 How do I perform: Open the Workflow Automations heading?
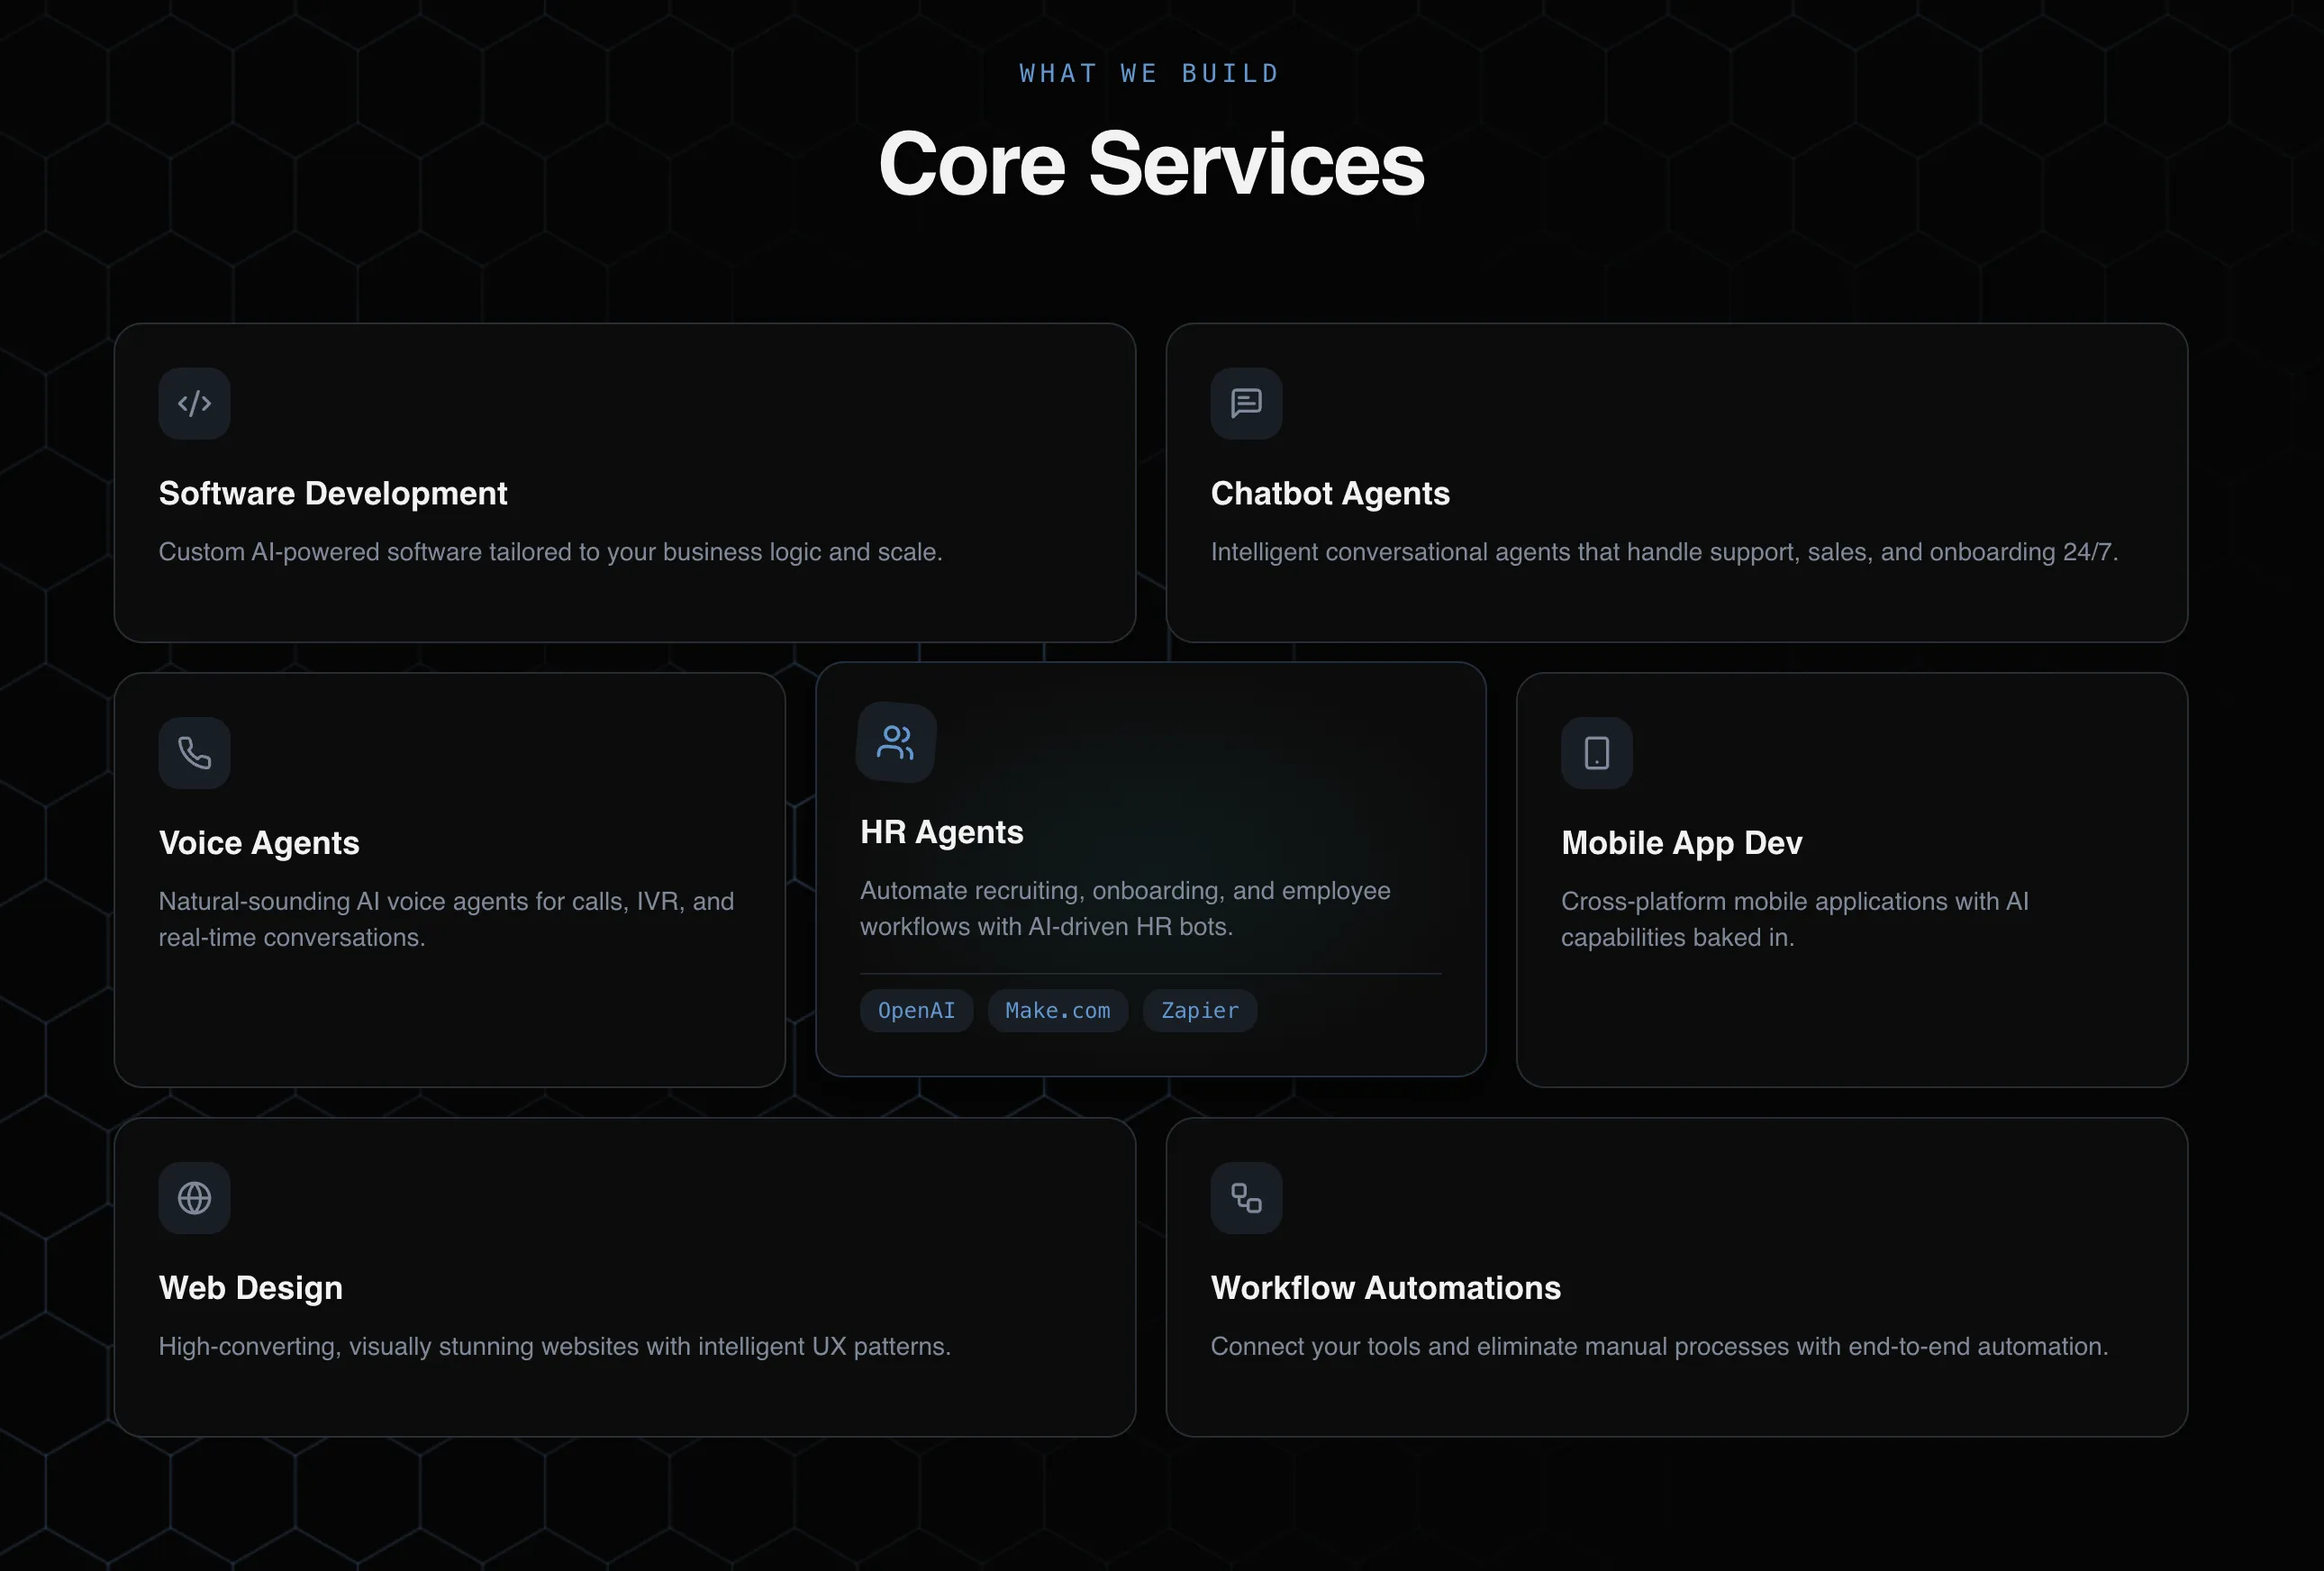[1385, 1287]
